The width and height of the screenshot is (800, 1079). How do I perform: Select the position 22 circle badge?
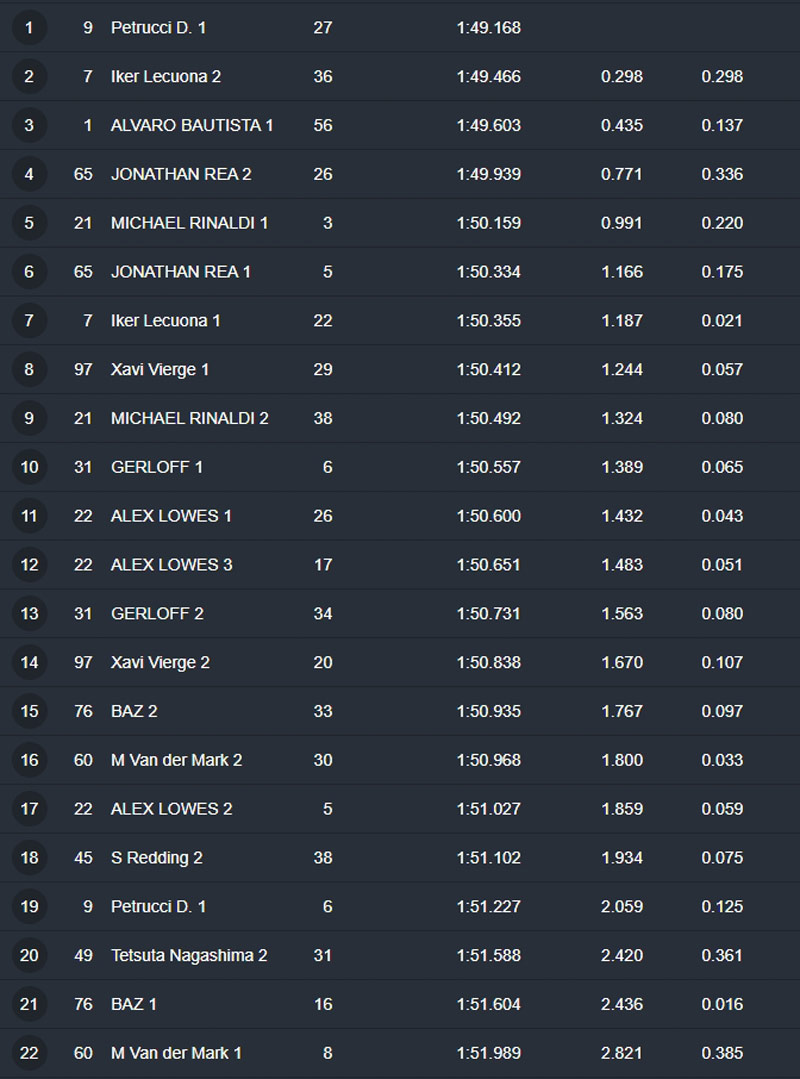(x=29, y=1053)
